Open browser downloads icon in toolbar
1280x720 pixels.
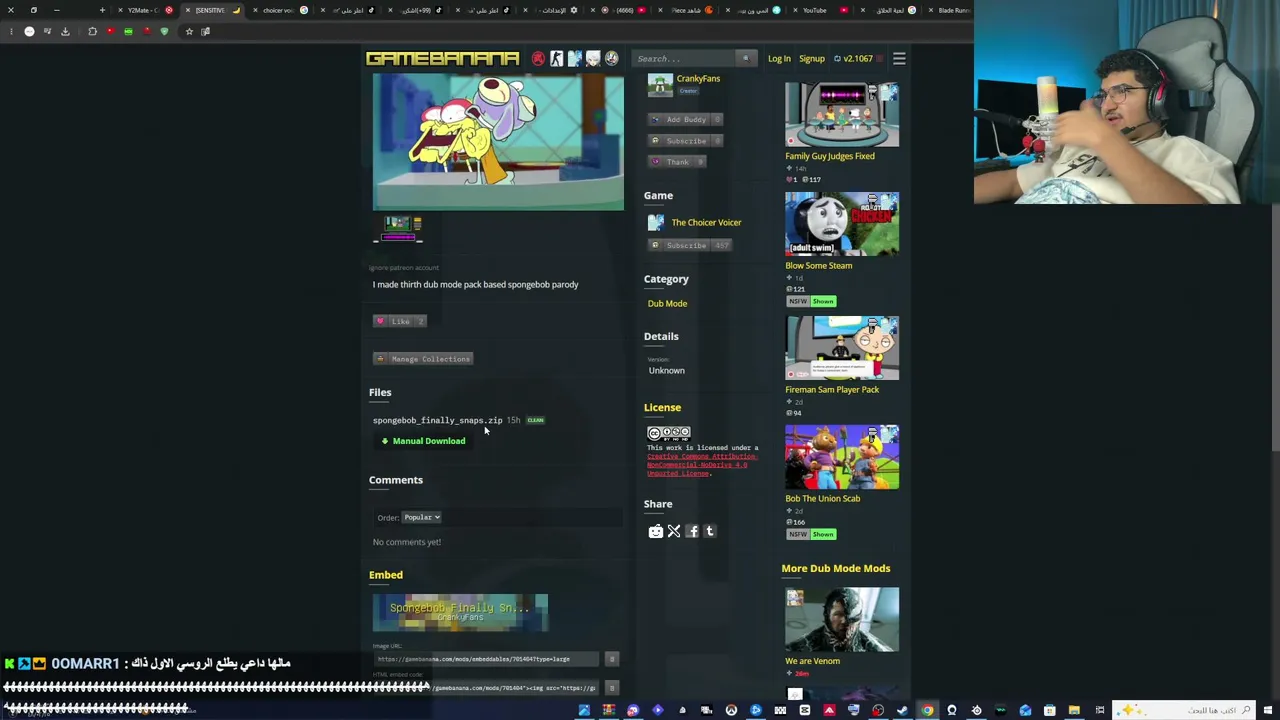[x=65, y=32]
